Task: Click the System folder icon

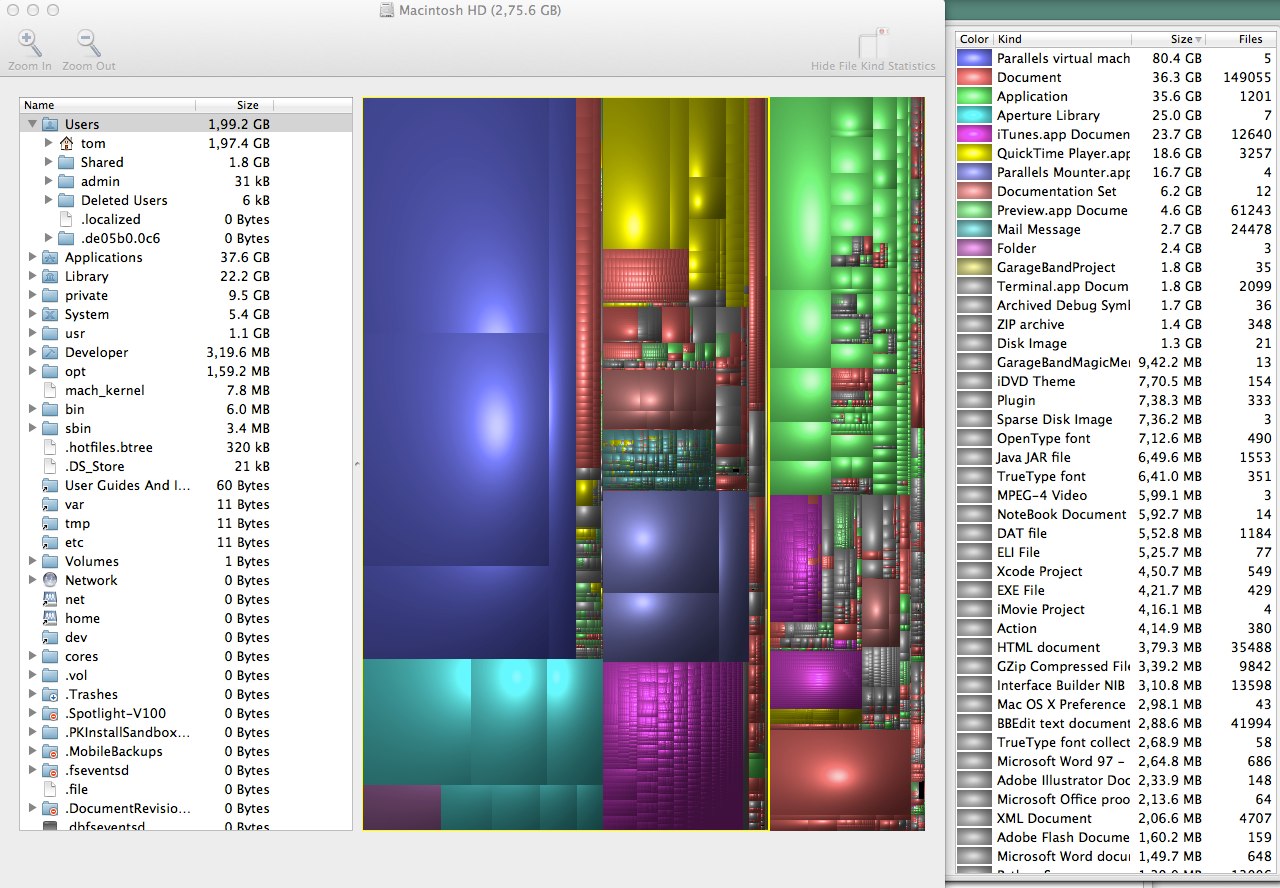Action: [x=50, y=315]
